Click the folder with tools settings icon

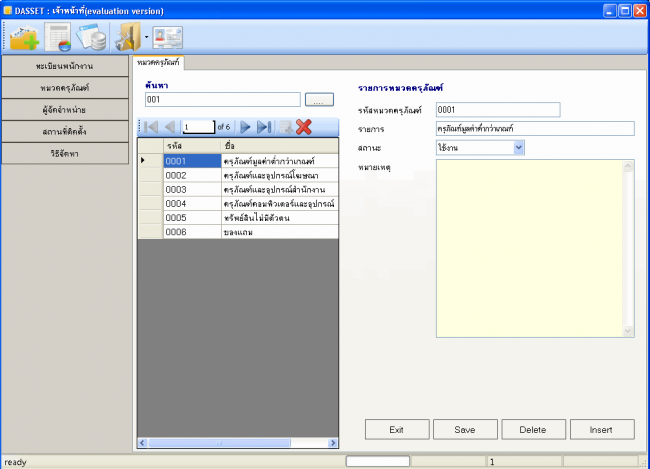click(x=129, y=39)
